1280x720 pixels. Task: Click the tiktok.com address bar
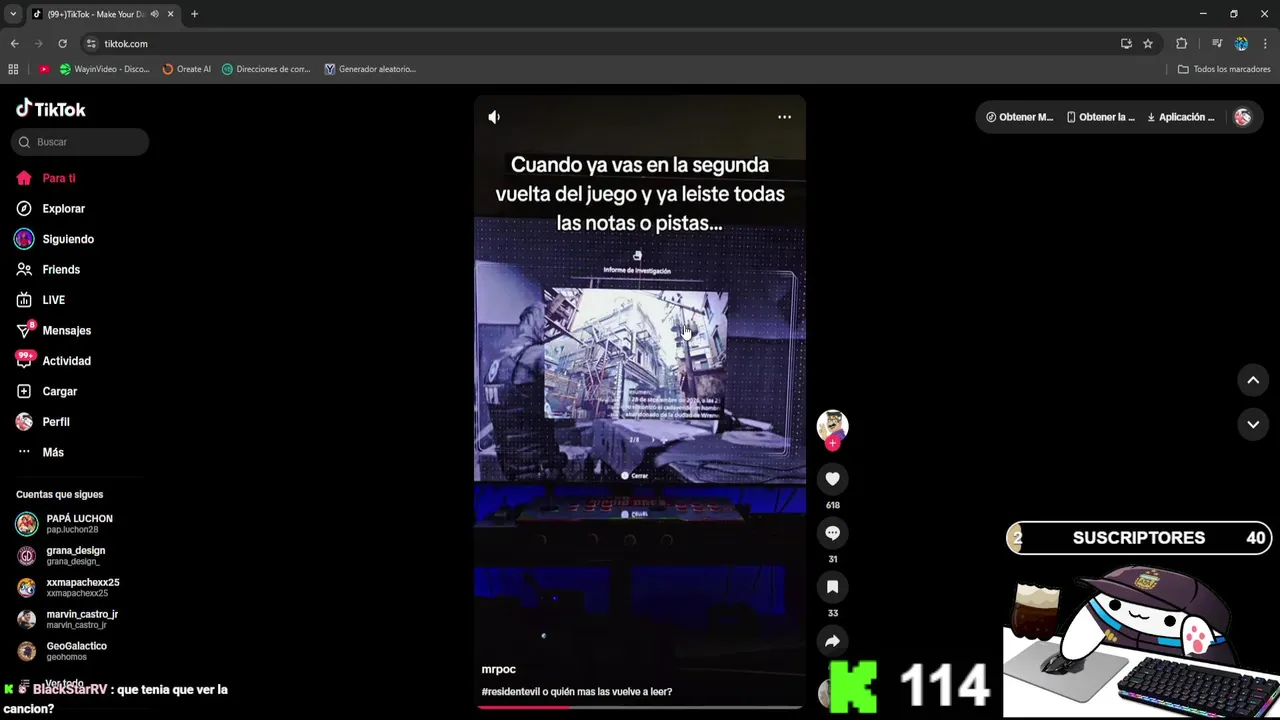600,44
